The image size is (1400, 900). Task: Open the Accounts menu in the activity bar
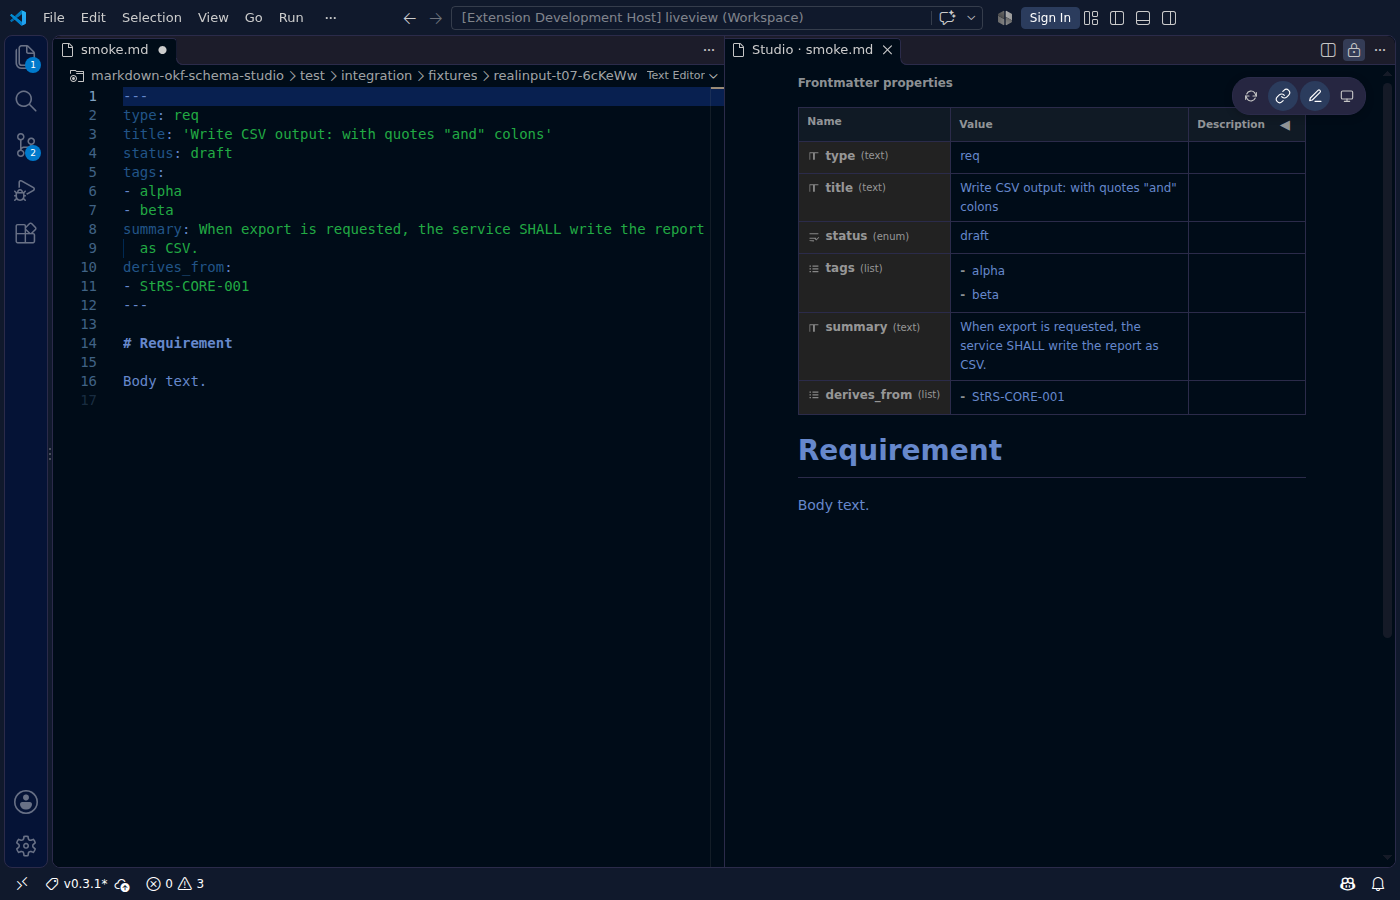(x=26, y=802)
